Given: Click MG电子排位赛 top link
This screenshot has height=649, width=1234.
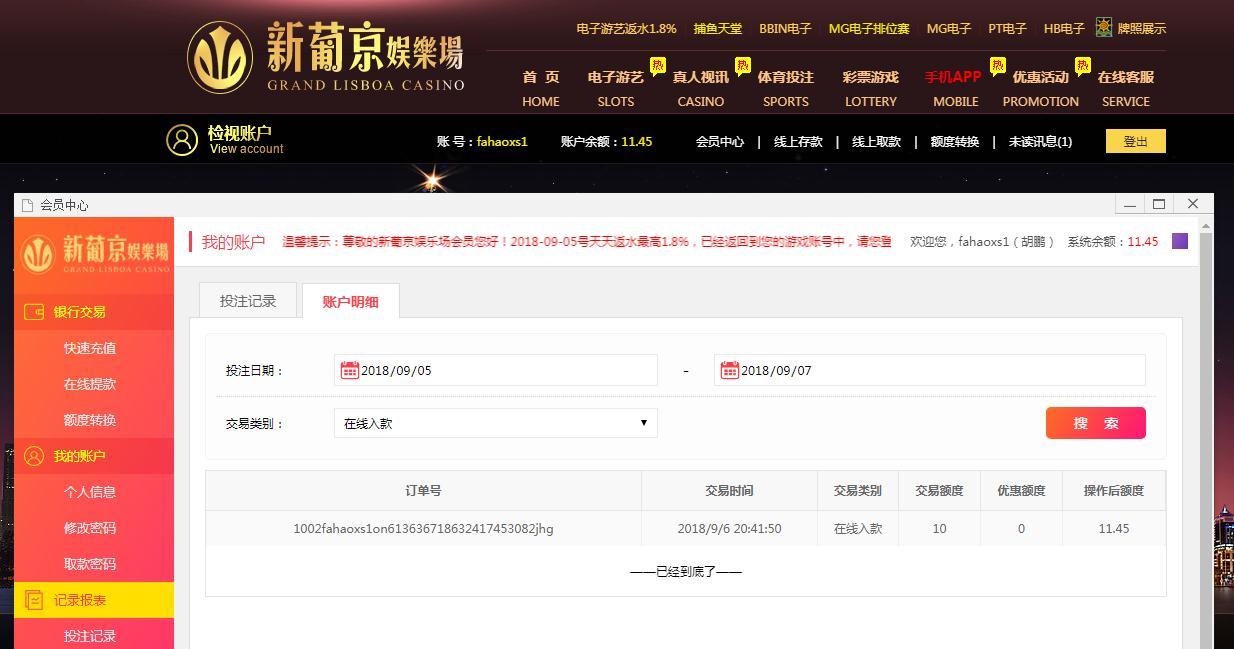Looking at the screenshot, I should tap(869, 28).
